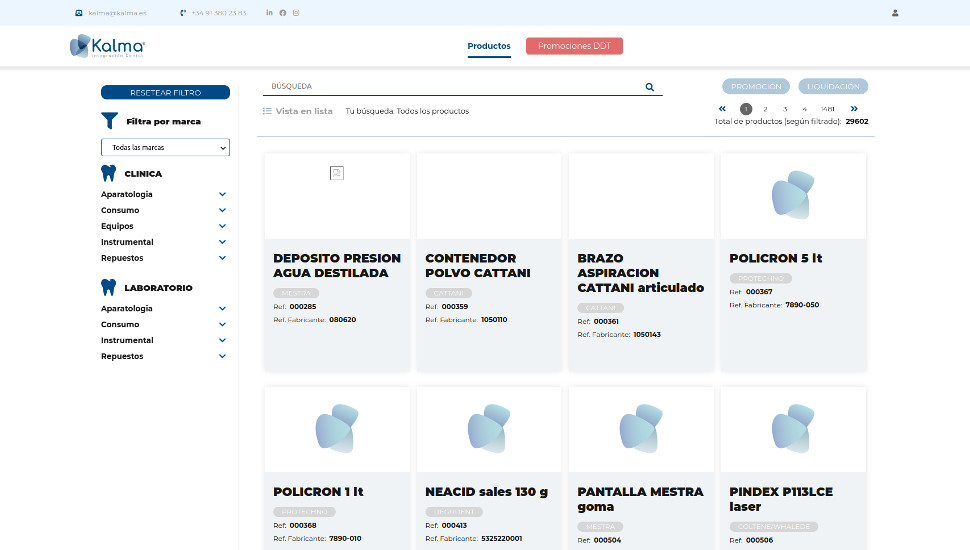Screen dimensions: 970x550
Task: Select page 1 in pagination
Action: pyautogui.click(x=746, y=109)
